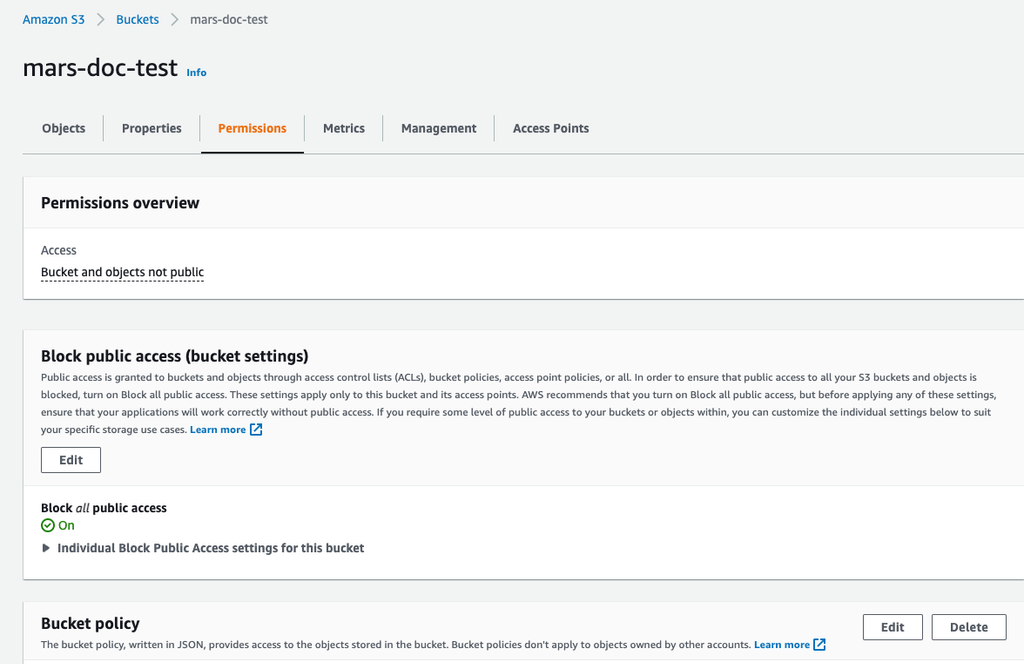This screenshot has width=1024, height=664.
Task: Click Edit under Block public access settings
Action: tap(70, 459)
